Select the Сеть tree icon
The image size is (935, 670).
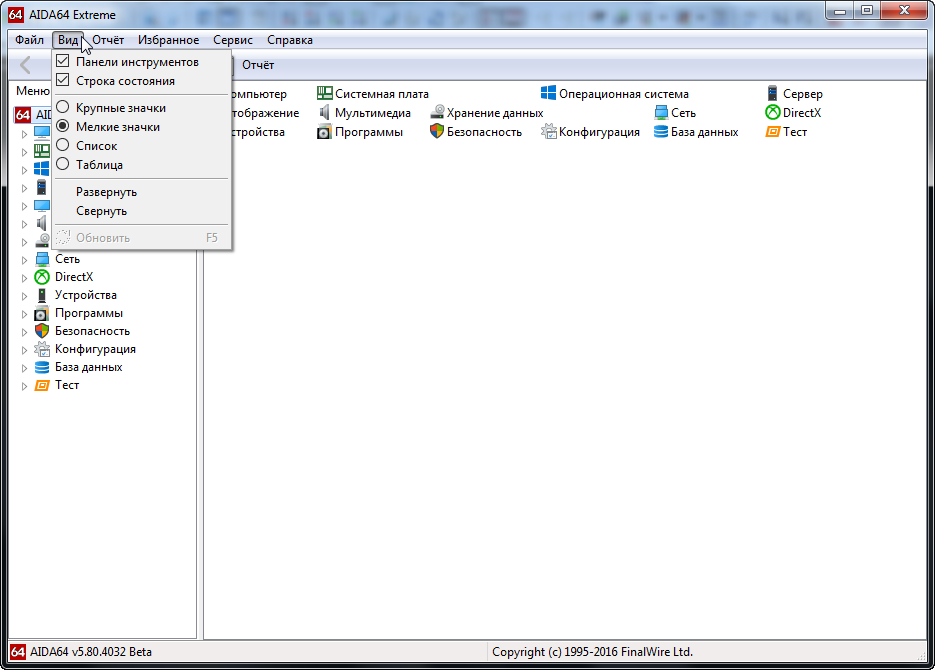[x=42, y=259]
